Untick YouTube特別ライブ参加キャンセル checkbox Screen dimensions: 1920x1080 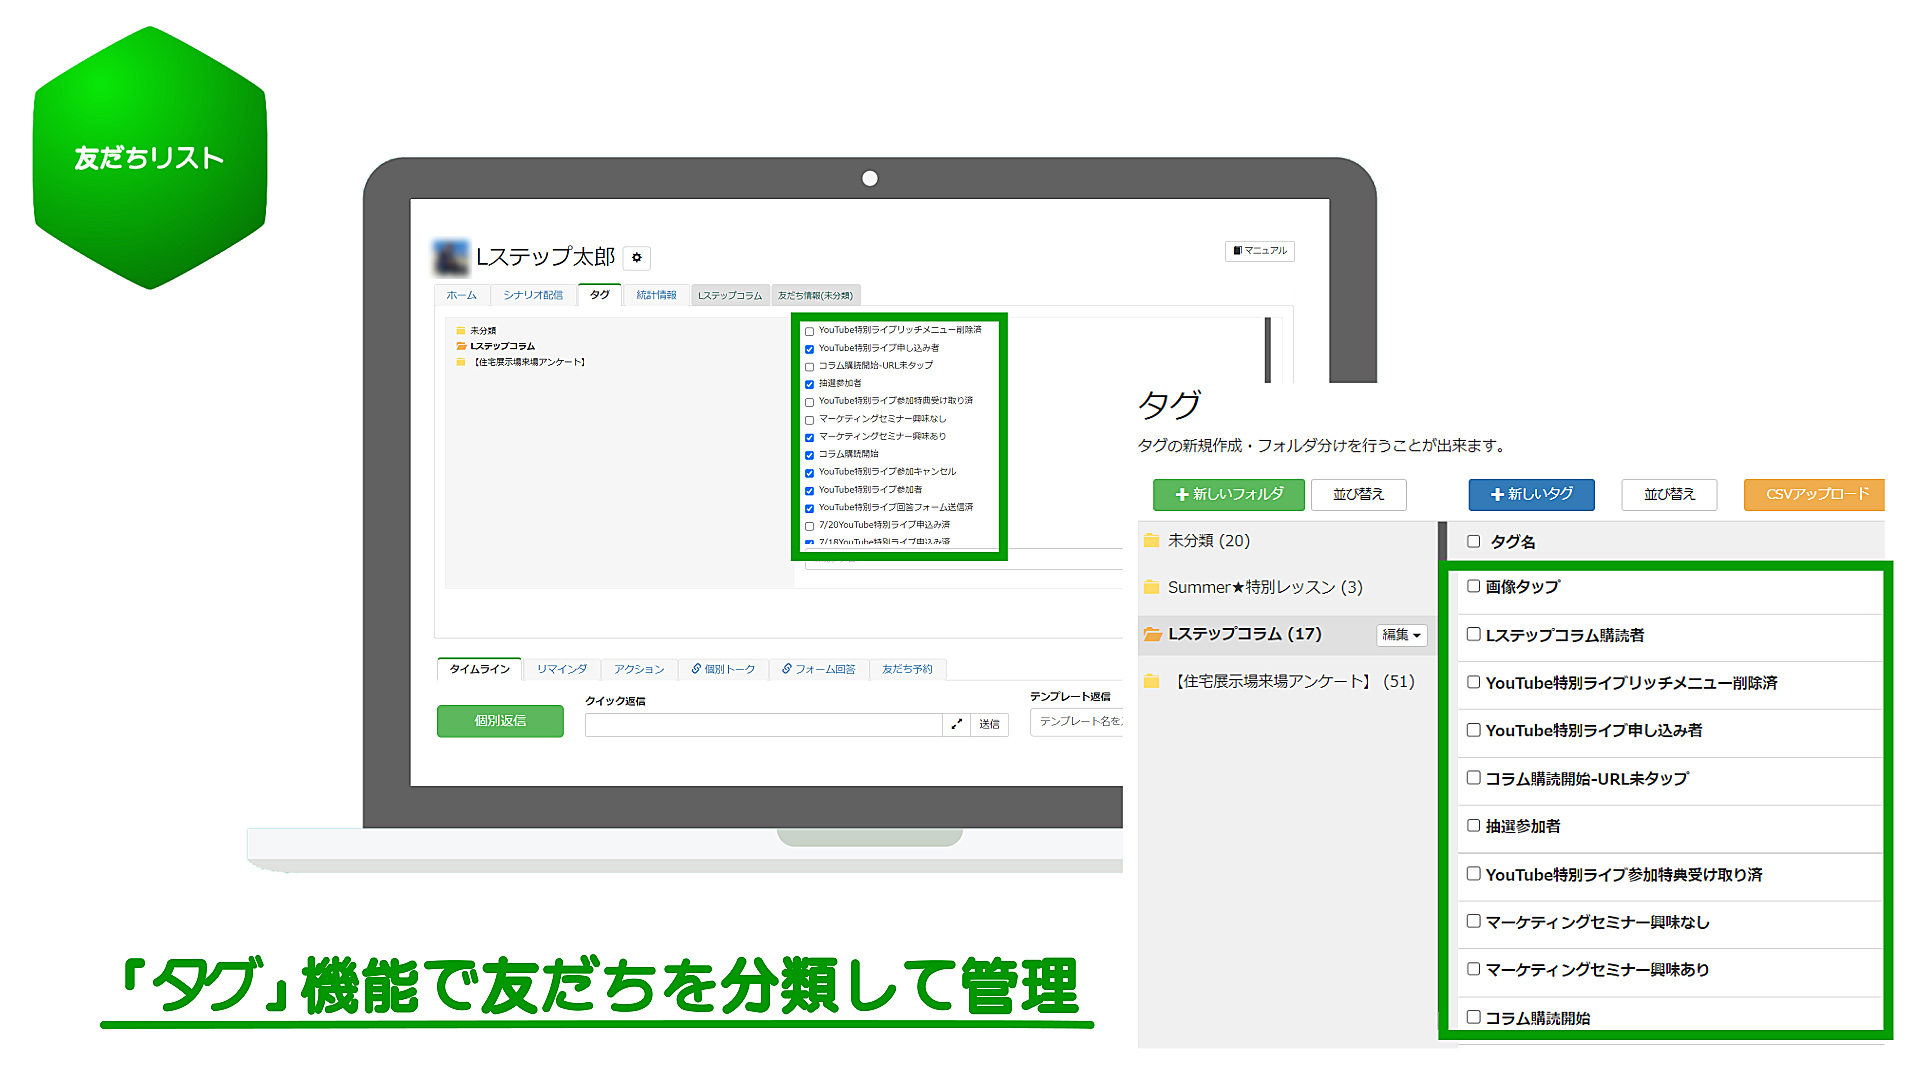809,473
